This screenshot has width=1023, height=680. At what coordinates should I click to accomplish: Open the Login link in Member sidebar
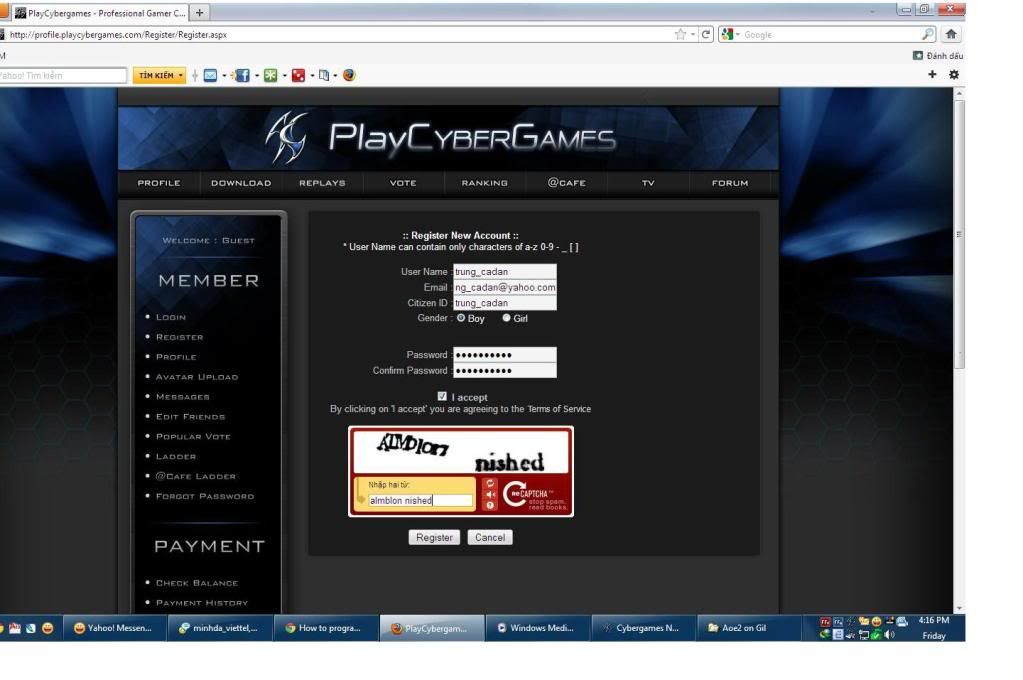(x=171, y=317)
